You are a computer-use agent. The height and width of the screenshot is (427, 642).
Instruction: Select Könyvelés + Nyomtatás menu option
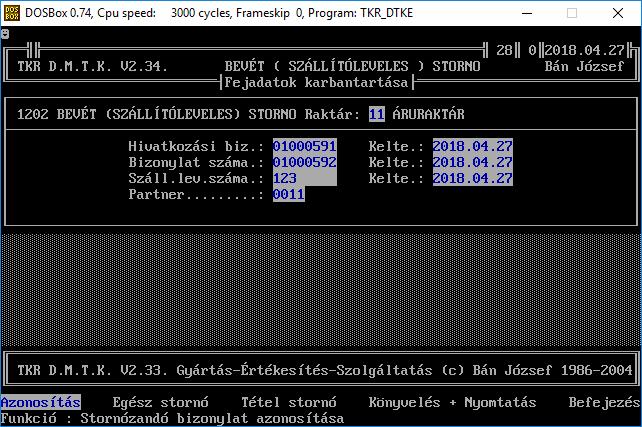tap(452, 402)
